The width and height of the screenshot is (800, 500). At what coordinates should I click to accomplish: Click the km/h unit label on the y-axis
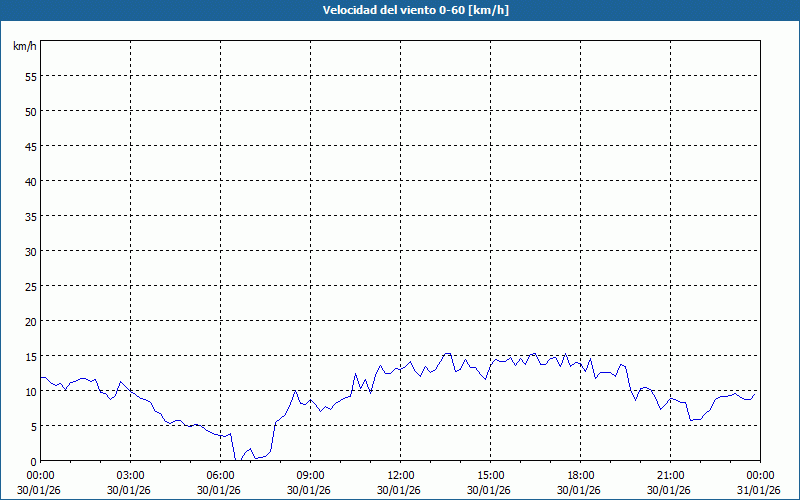pos(24,47)
